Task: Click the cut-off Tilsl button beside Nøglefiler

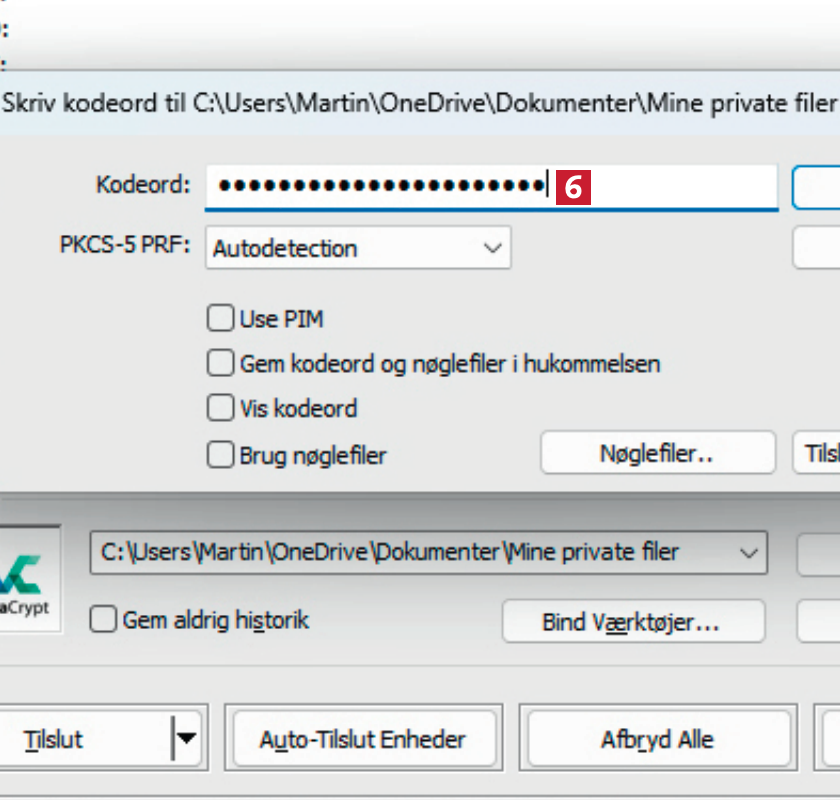Action: click(817, 454)
